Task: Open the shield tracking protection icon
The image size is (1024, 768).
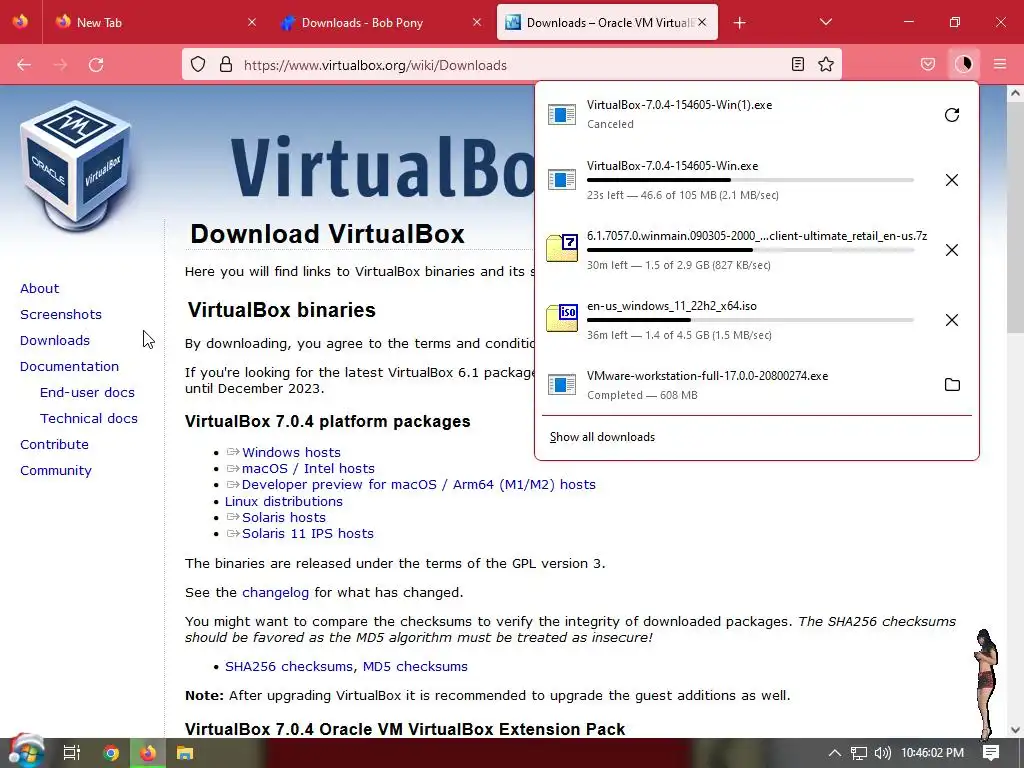Action: [x=198, y=65]
